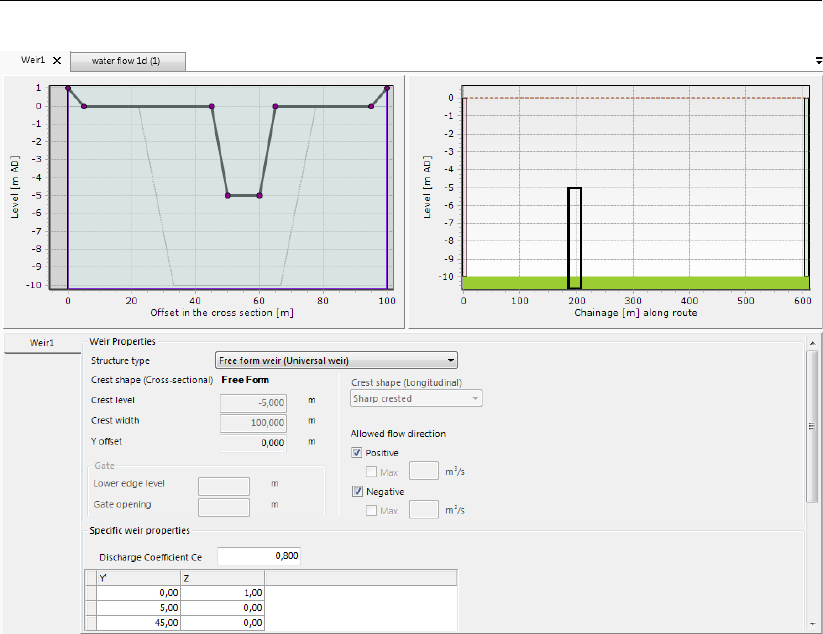Viewport: 823px width, 634px height.
Task: Select the weir rectangle in the chainage chart
Action: 575,238
